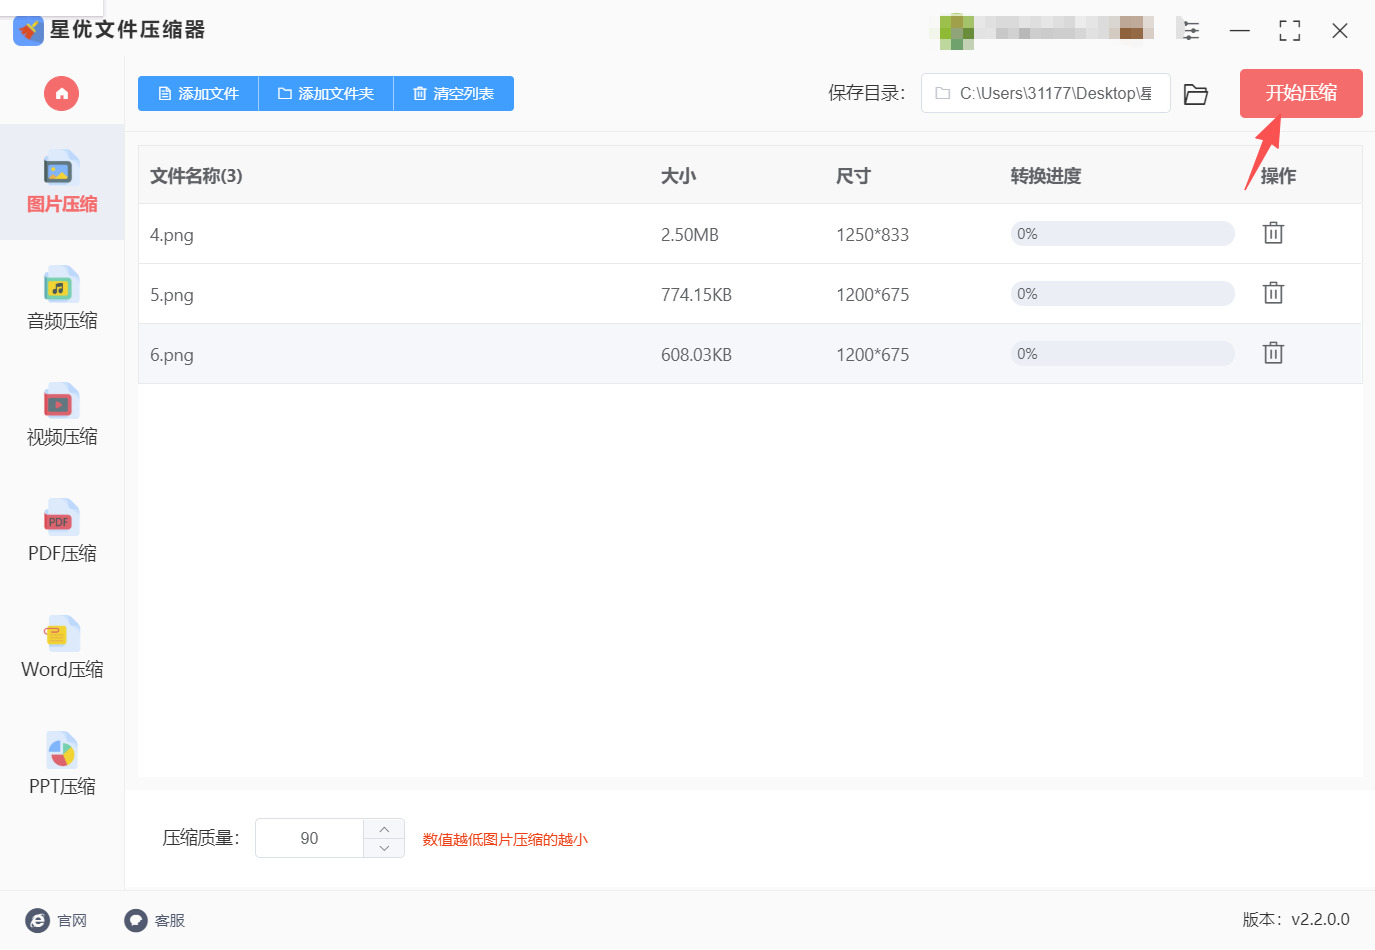Select the 4.png file name
Screen dimensions: 1375x950
(x=172, y=235)
